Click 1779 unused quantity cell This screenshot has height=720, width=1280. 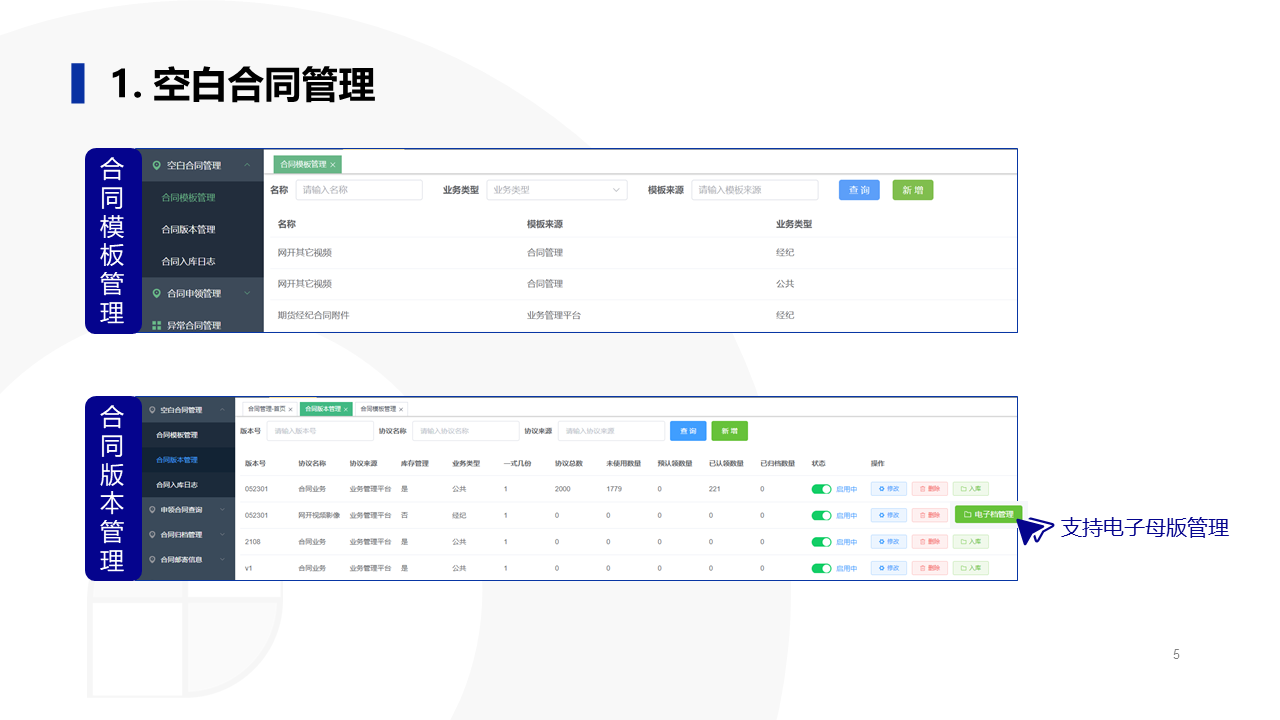pyautogui.click(x=614, y=489)
